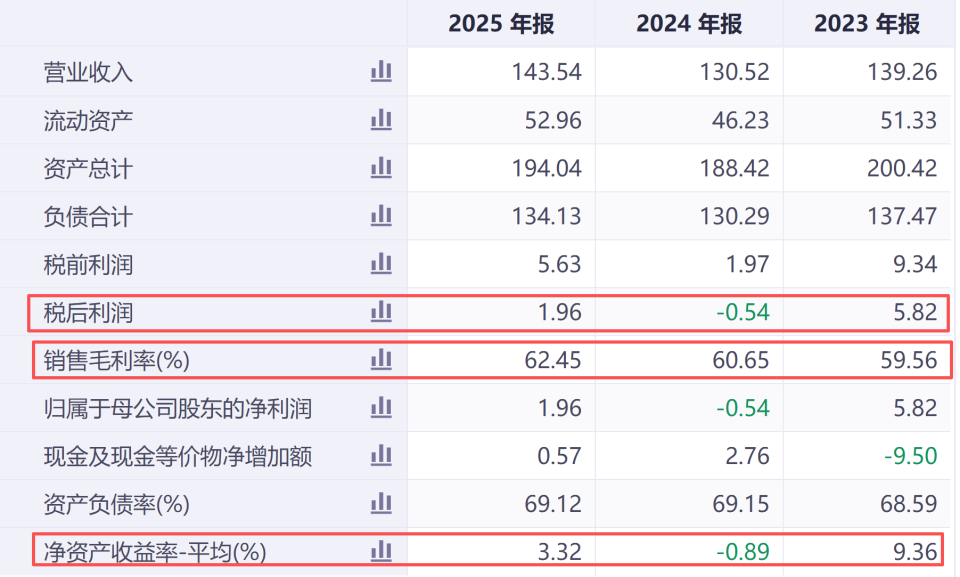Select value 143.54 in 营业收入 row

coord(546,72)
